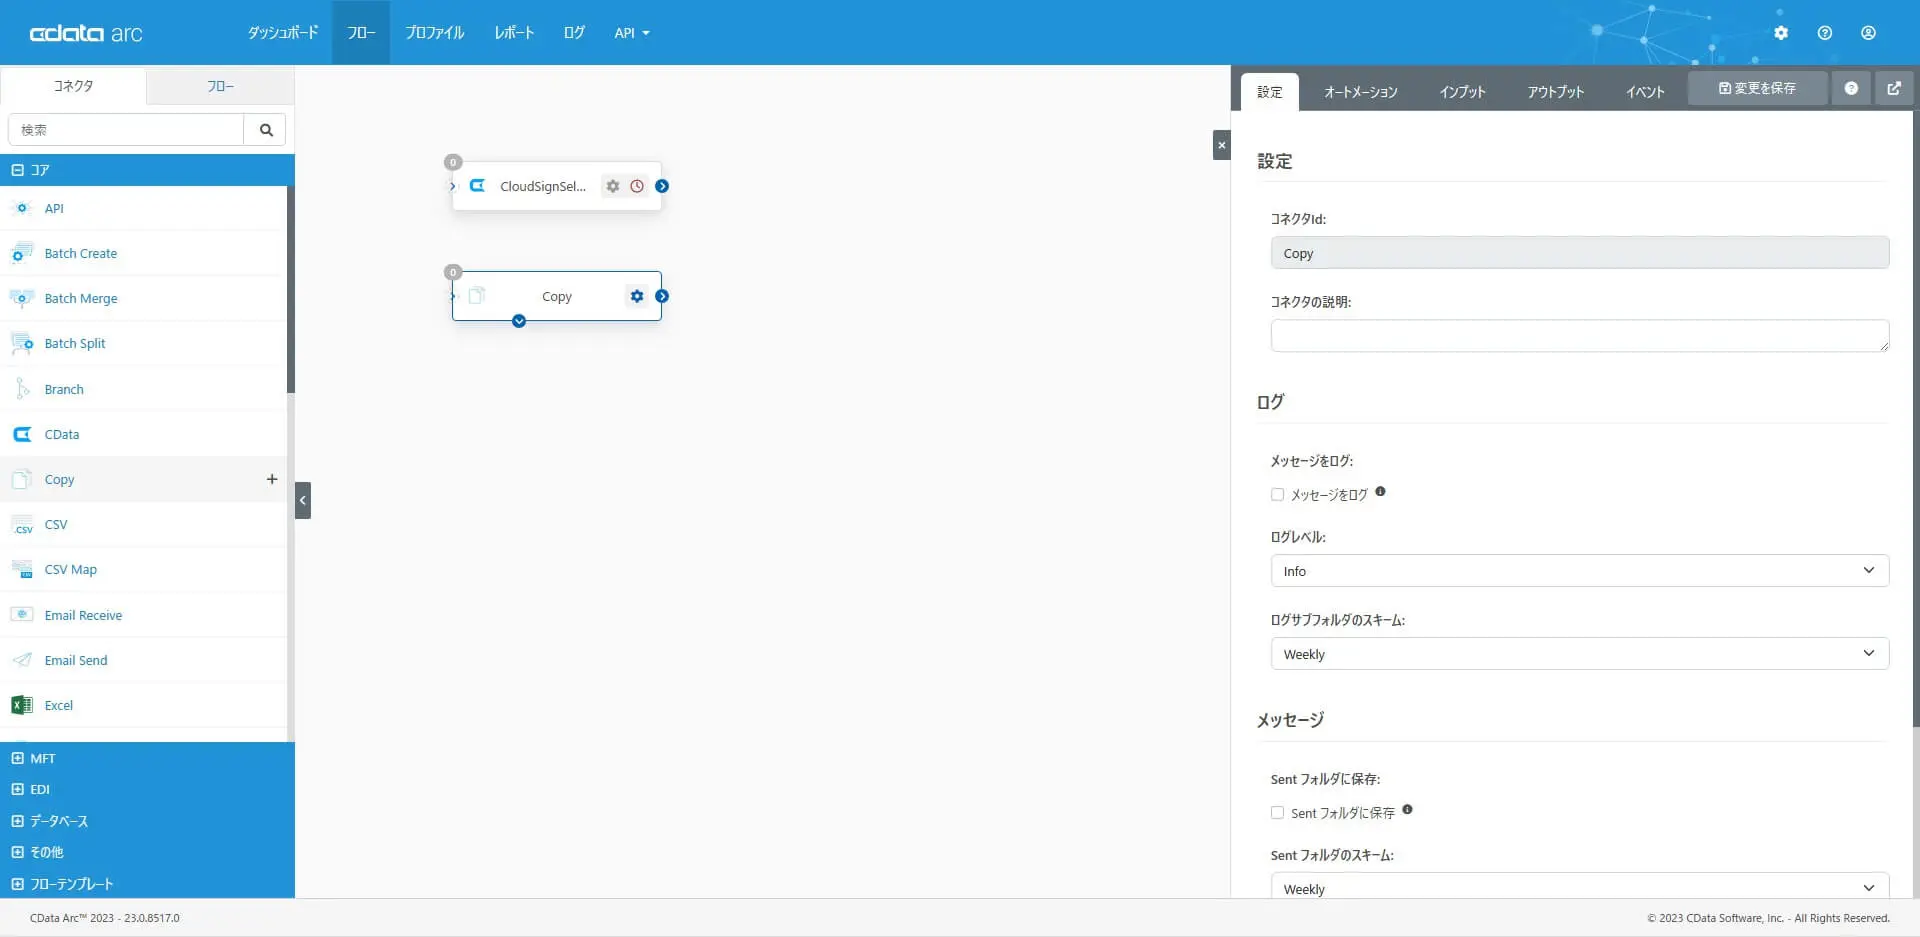Open settings panel in new window
The height and width of the screenshot is (937, 1920).
[x=1894, y=88]
